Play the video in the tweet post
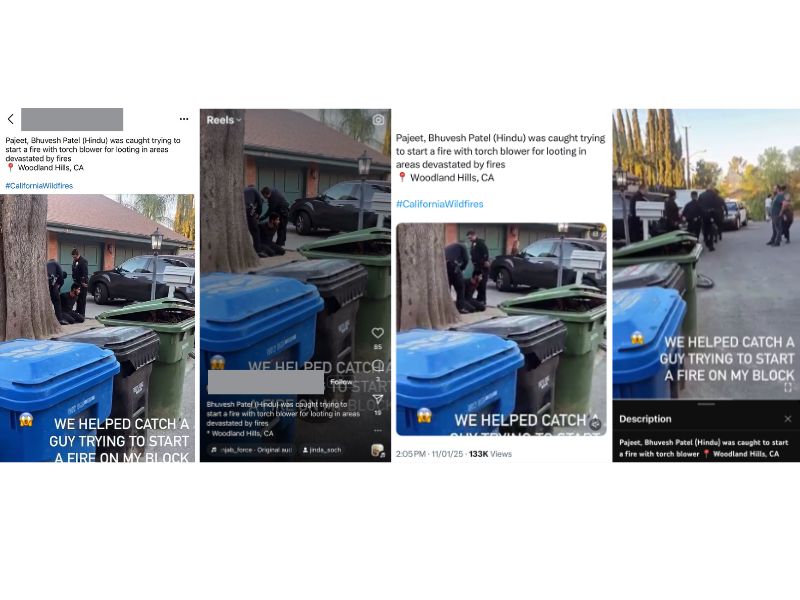 point(501,330)
